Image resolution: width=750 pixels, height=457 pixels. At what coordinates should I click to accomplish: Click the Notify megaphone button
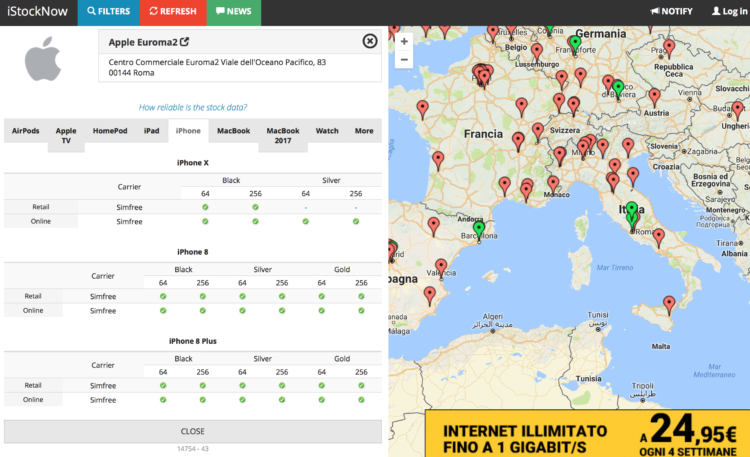pos(671,12)
